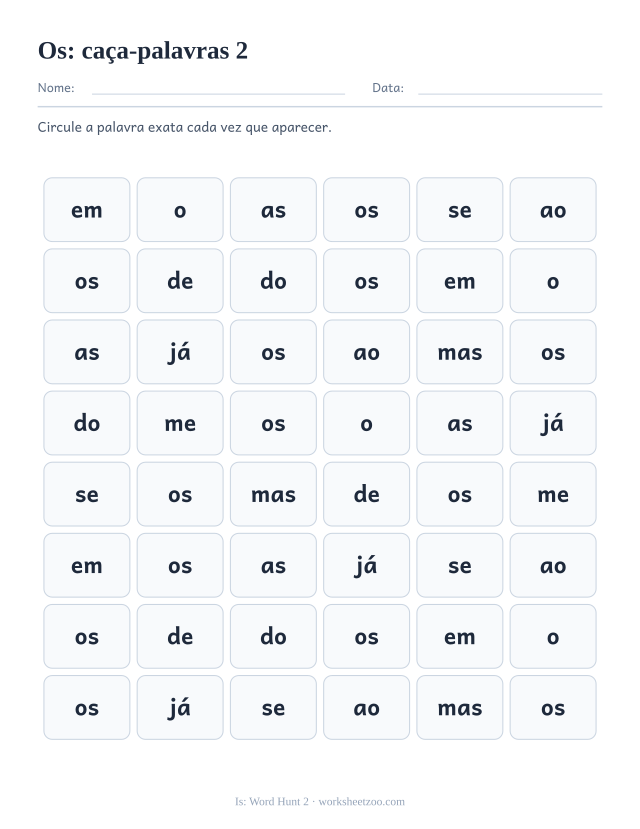Click the 'mas' tile in row five
The image size is (640, 829).
pyautogui.click(x=273, y=494)
